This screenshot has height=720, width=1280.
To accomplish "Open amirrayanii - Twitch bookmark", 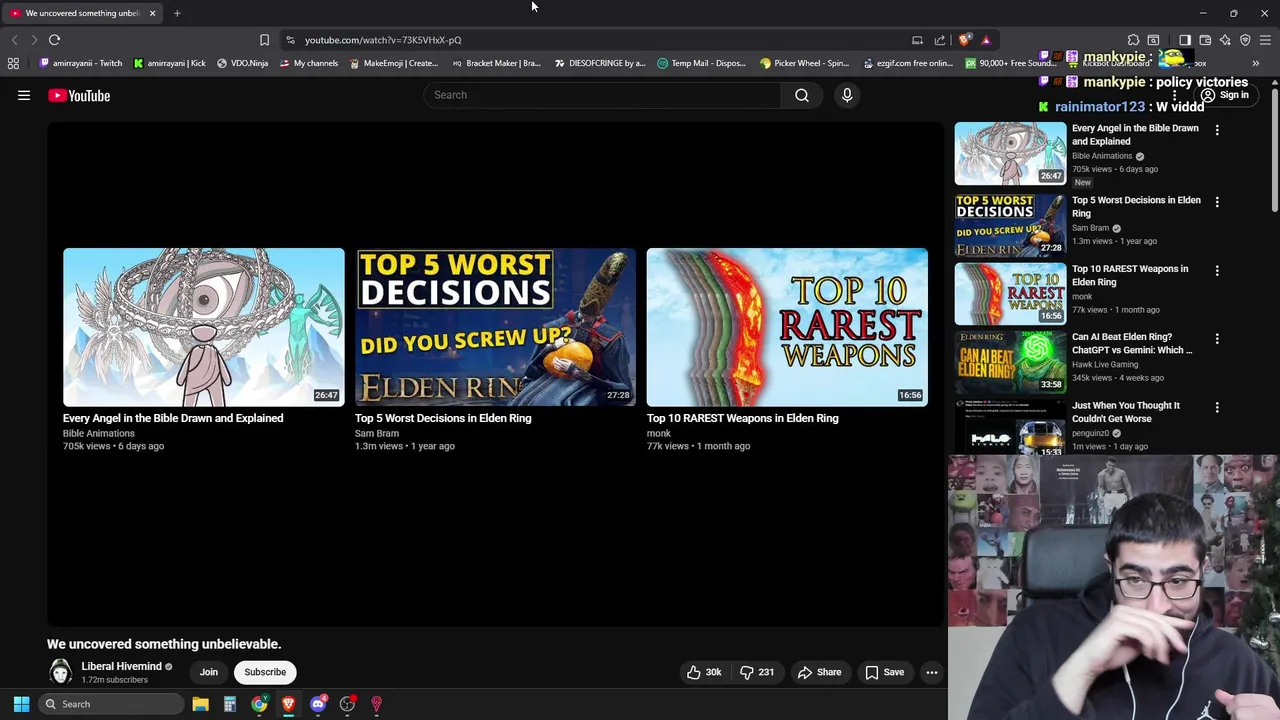I will tap(81, 63).
